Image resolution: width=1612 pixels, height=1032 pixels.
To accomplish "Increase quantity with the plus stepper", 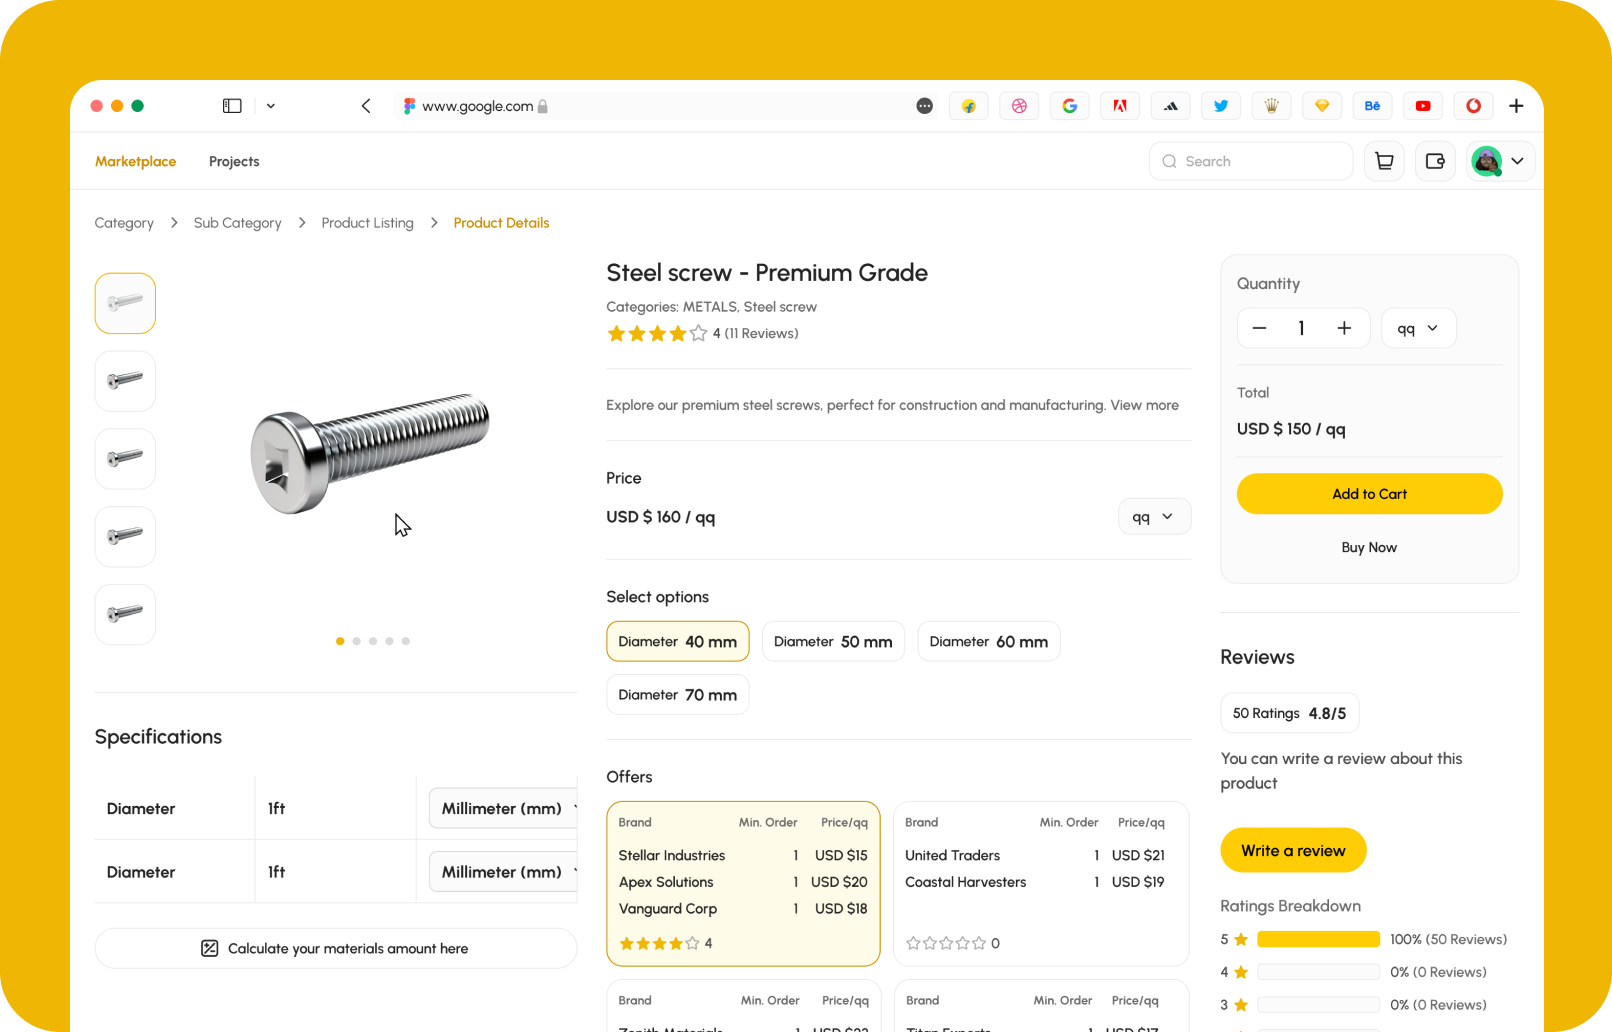I will pos(1344,328).
